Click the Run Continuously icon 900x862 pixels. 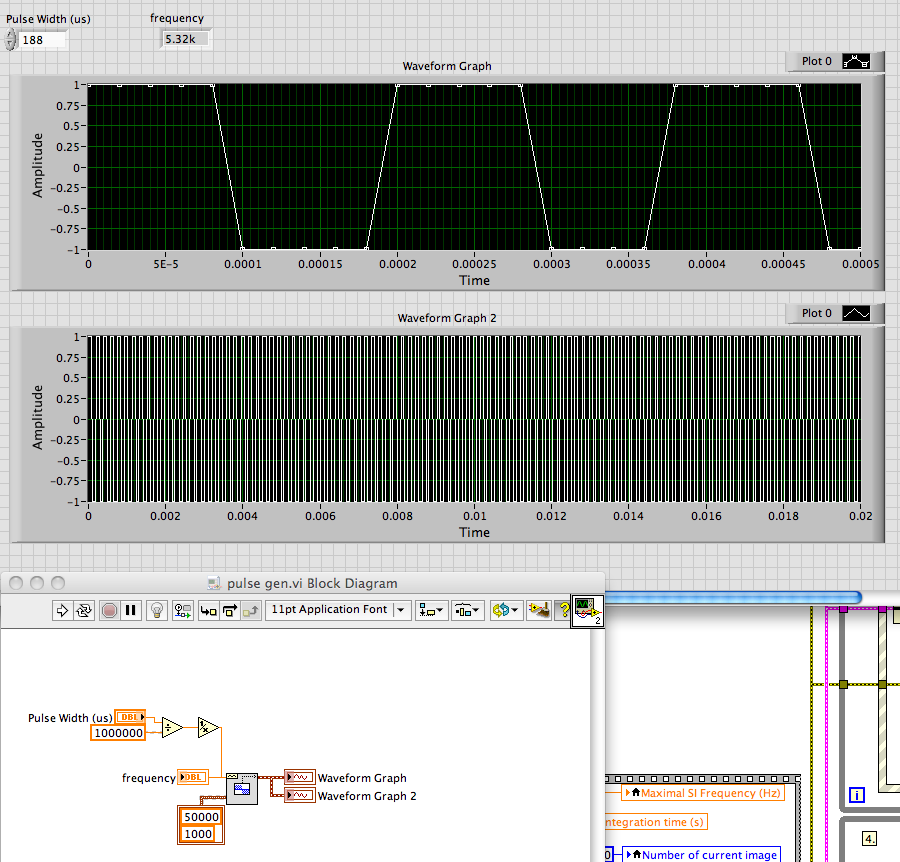point(84,610)
